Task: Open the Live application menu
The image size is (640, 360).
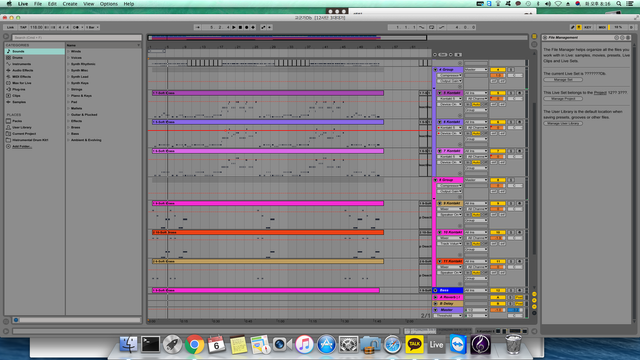Action: (x=23, y=4)
